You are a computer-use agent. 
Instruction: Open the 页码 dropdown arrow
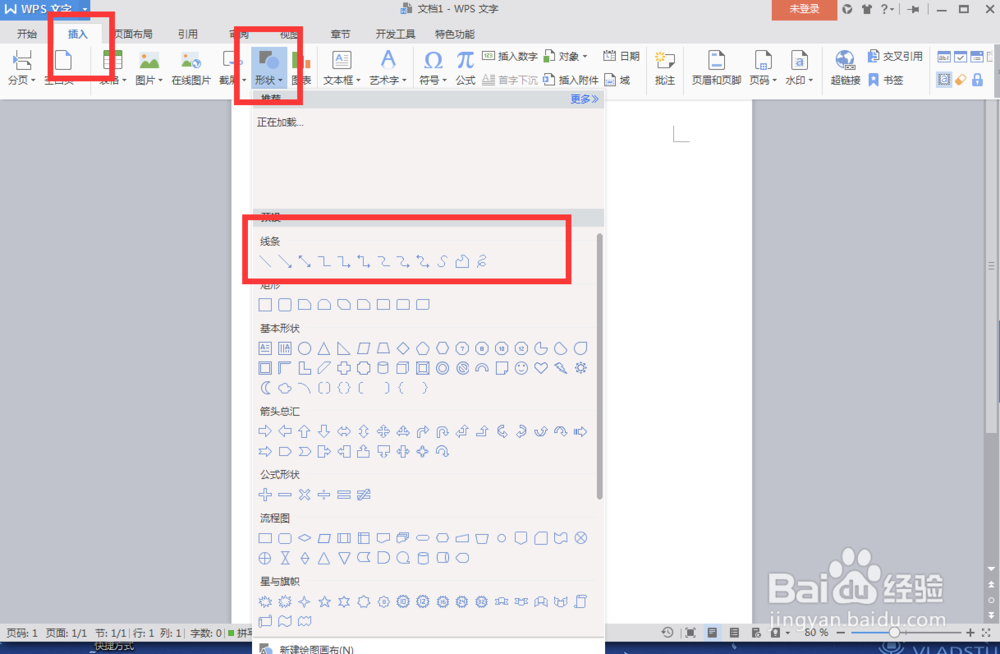click(x=774, y=80)
